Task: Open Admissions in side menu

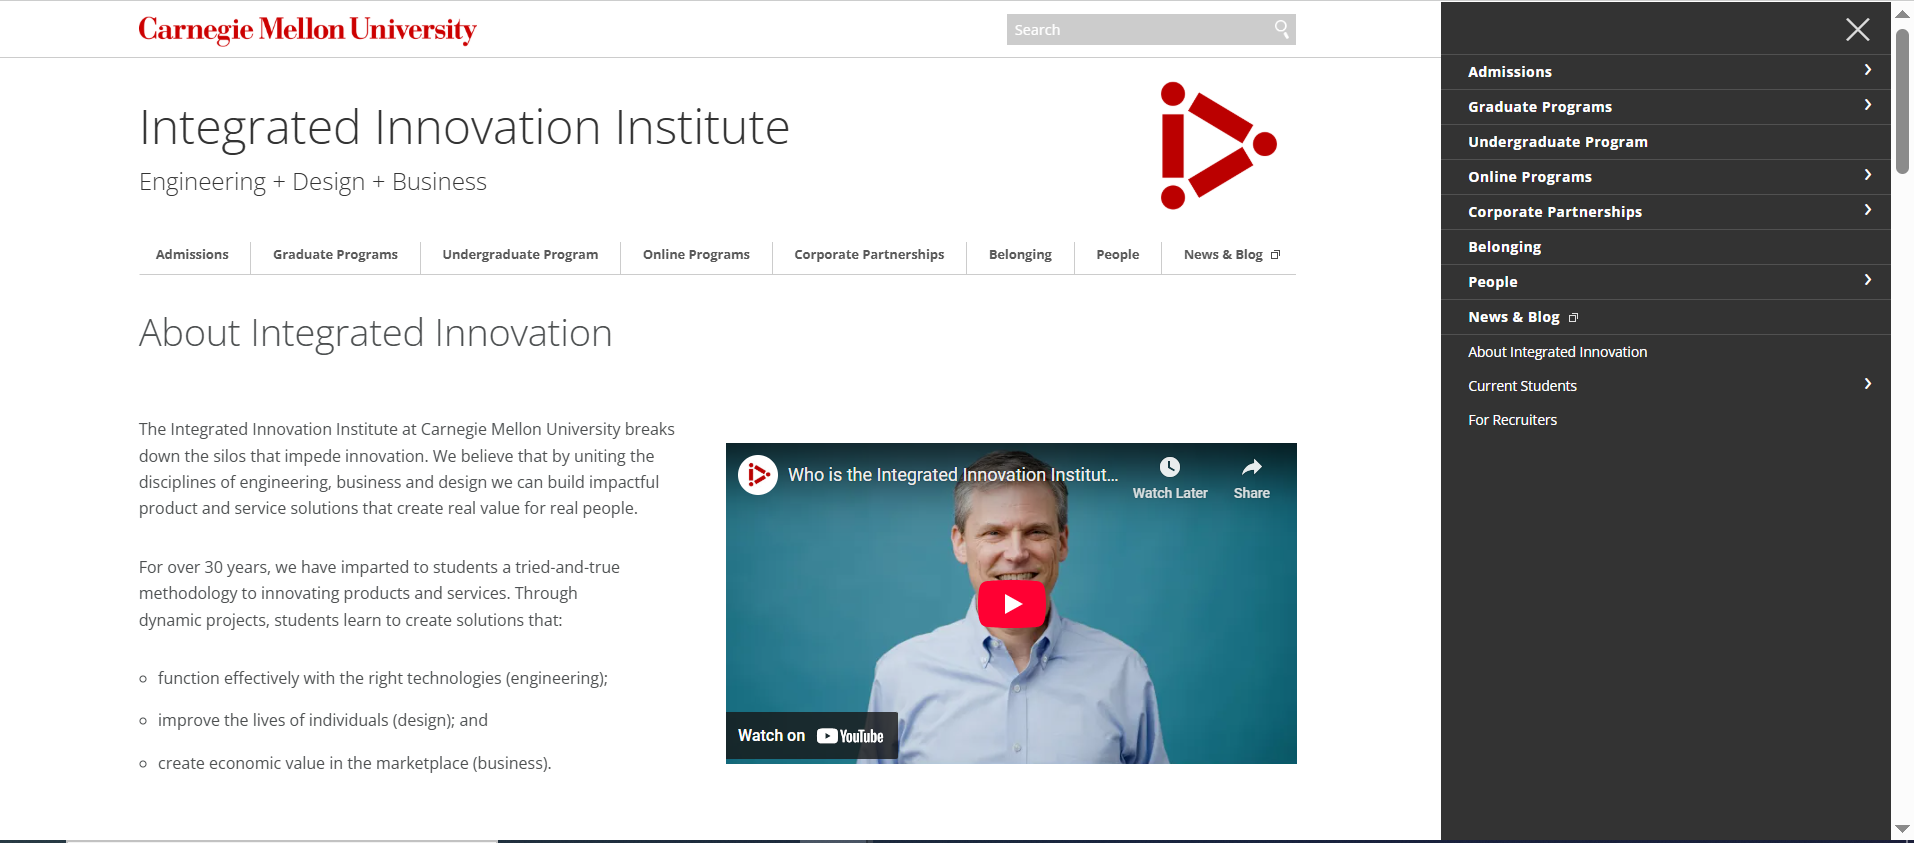Action: tap(1509, 72)
